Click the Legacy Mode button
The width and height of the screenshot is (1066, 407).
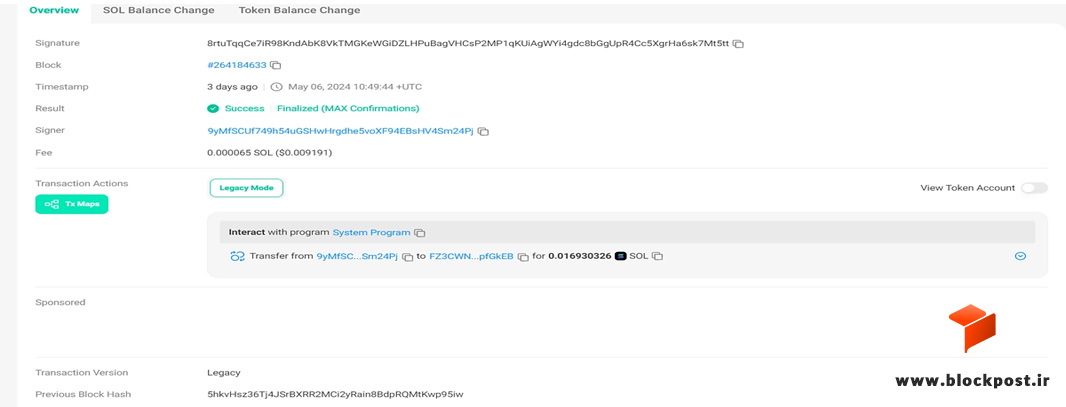coord(246,188)
